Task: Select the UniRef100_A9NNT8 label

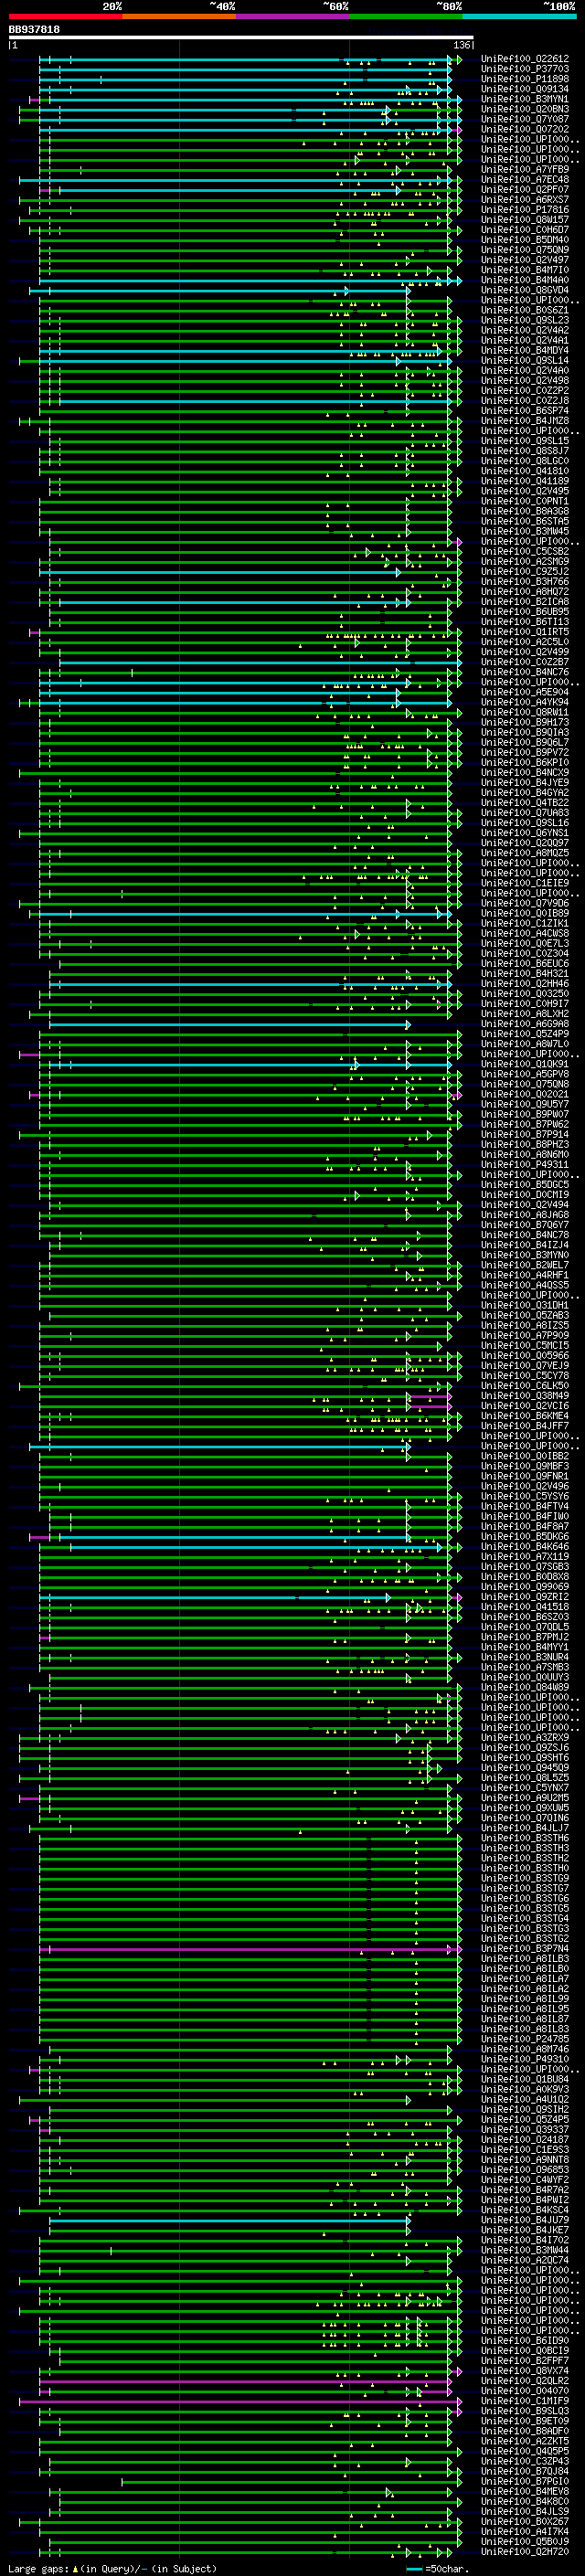Action: pyautogui.click(x=525, y=2161)
